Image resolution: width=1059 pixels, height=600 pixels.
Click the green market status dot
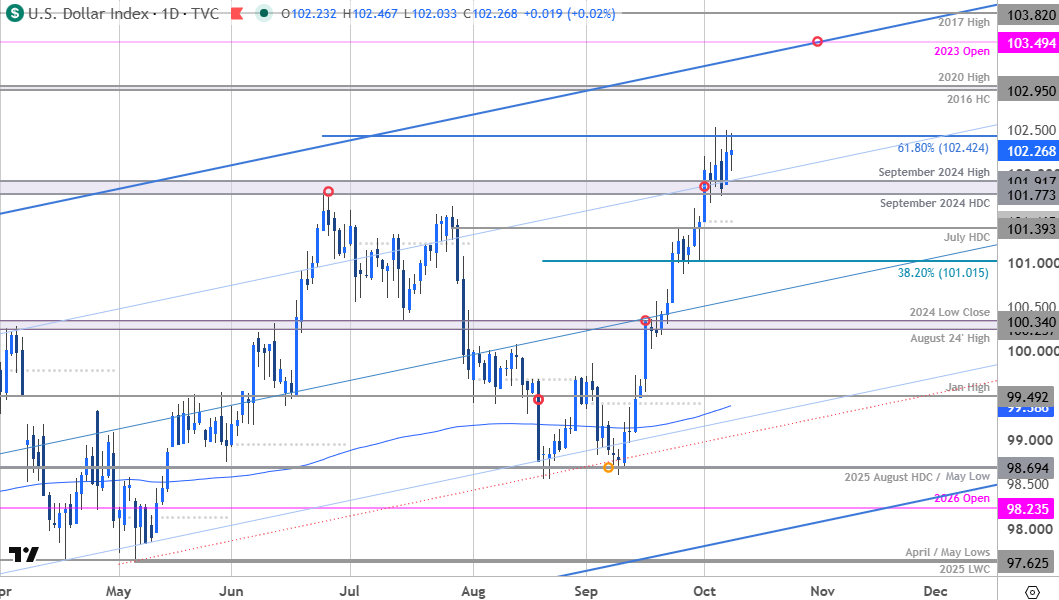pos(264,13)
